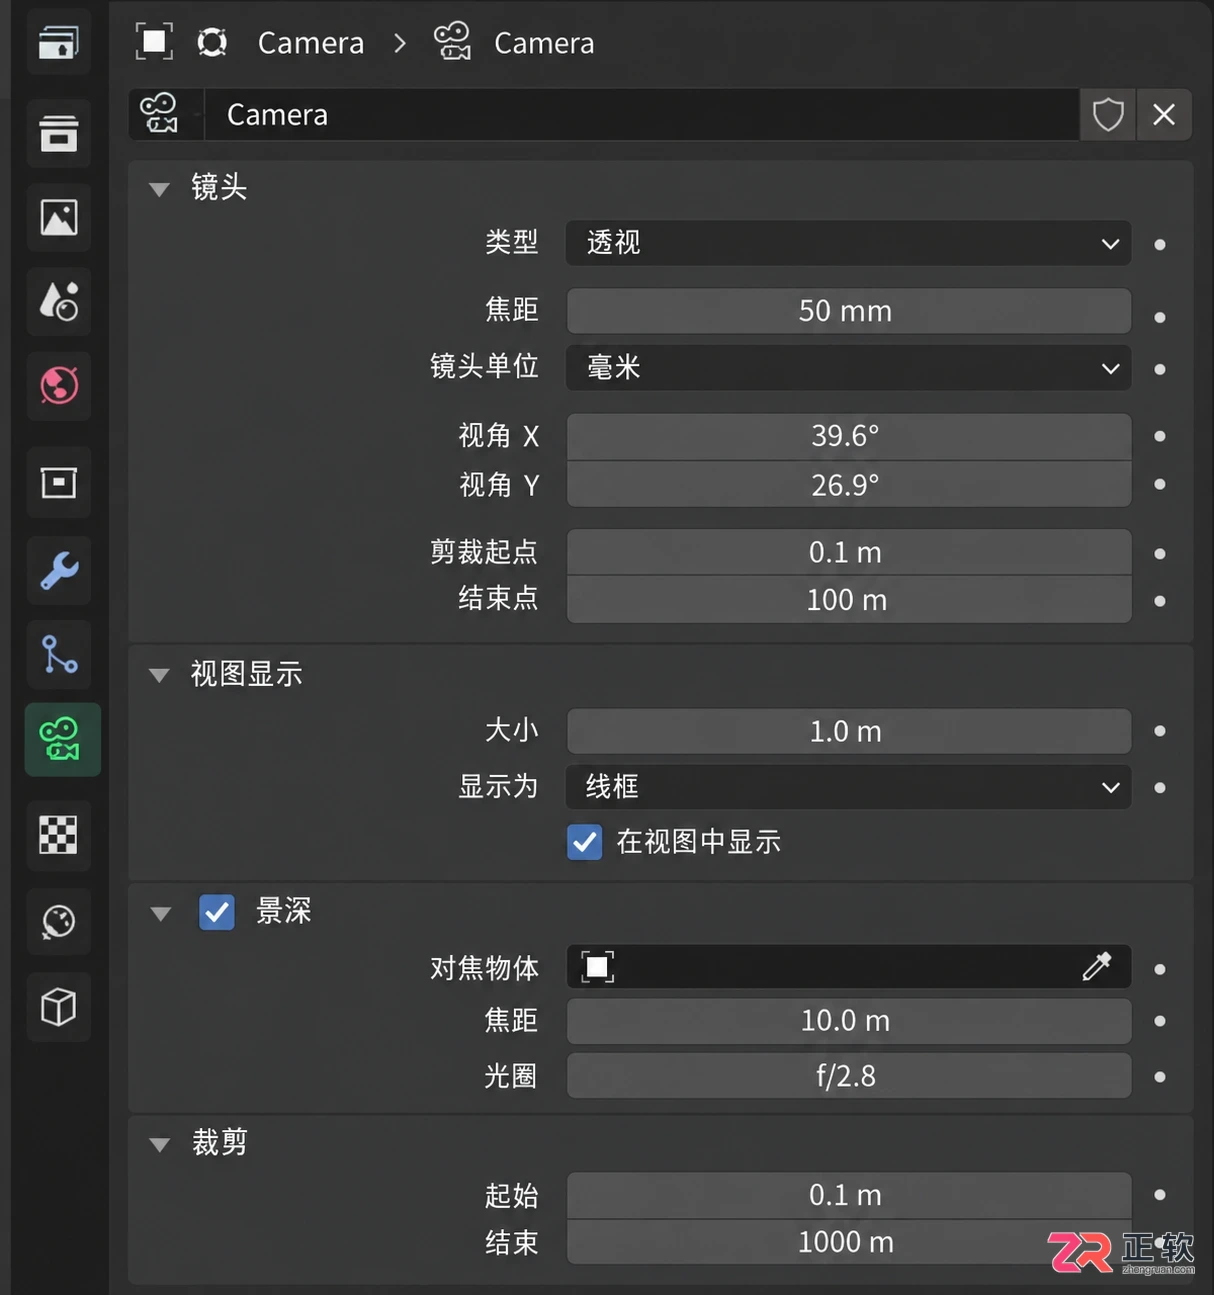The height and width of the screenshot is (1295, 1214).
Task: Open the Modifiers wrench tab
Action: tap(58, 571)
